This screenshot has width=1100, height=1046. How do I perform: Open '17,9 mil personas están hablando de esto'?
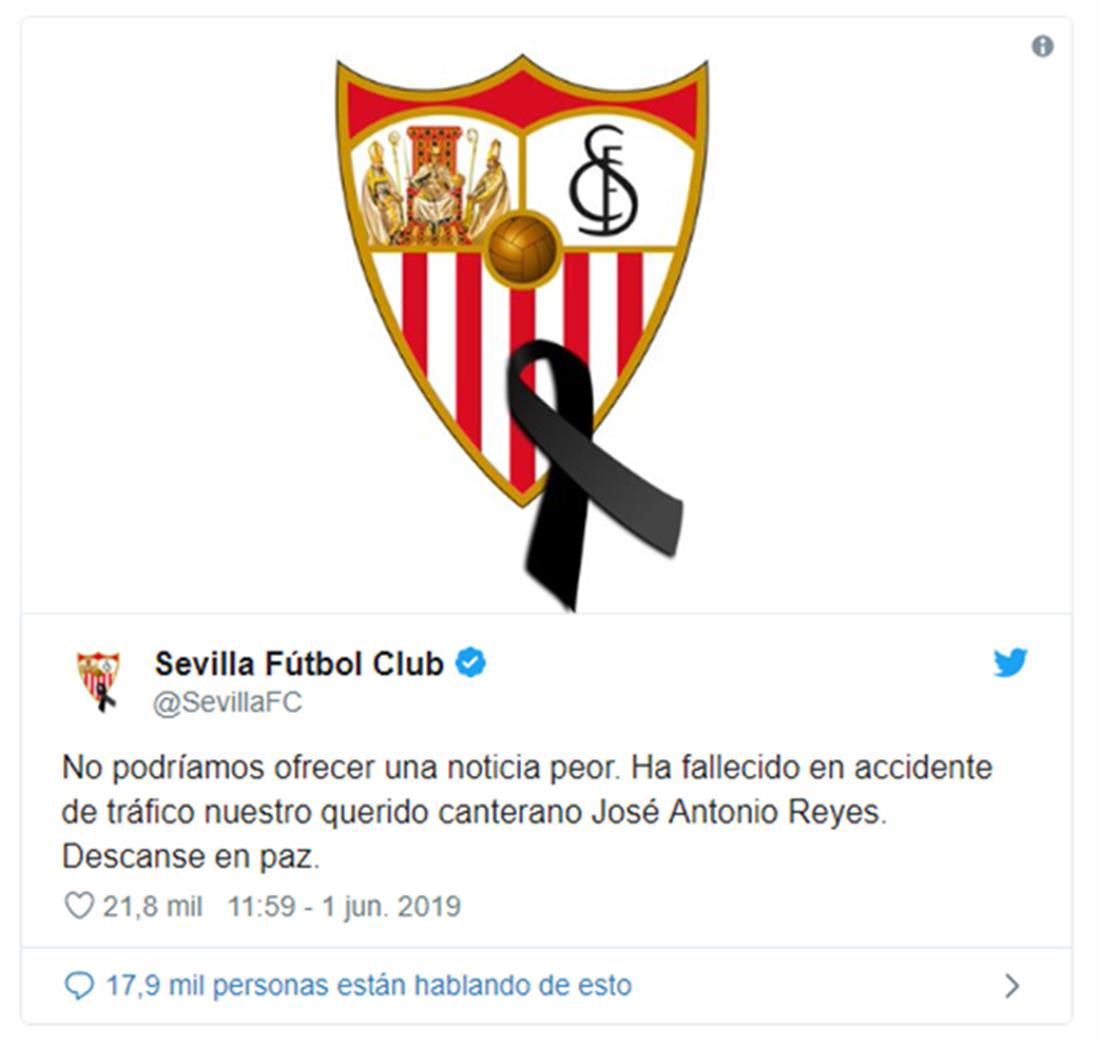369,985
